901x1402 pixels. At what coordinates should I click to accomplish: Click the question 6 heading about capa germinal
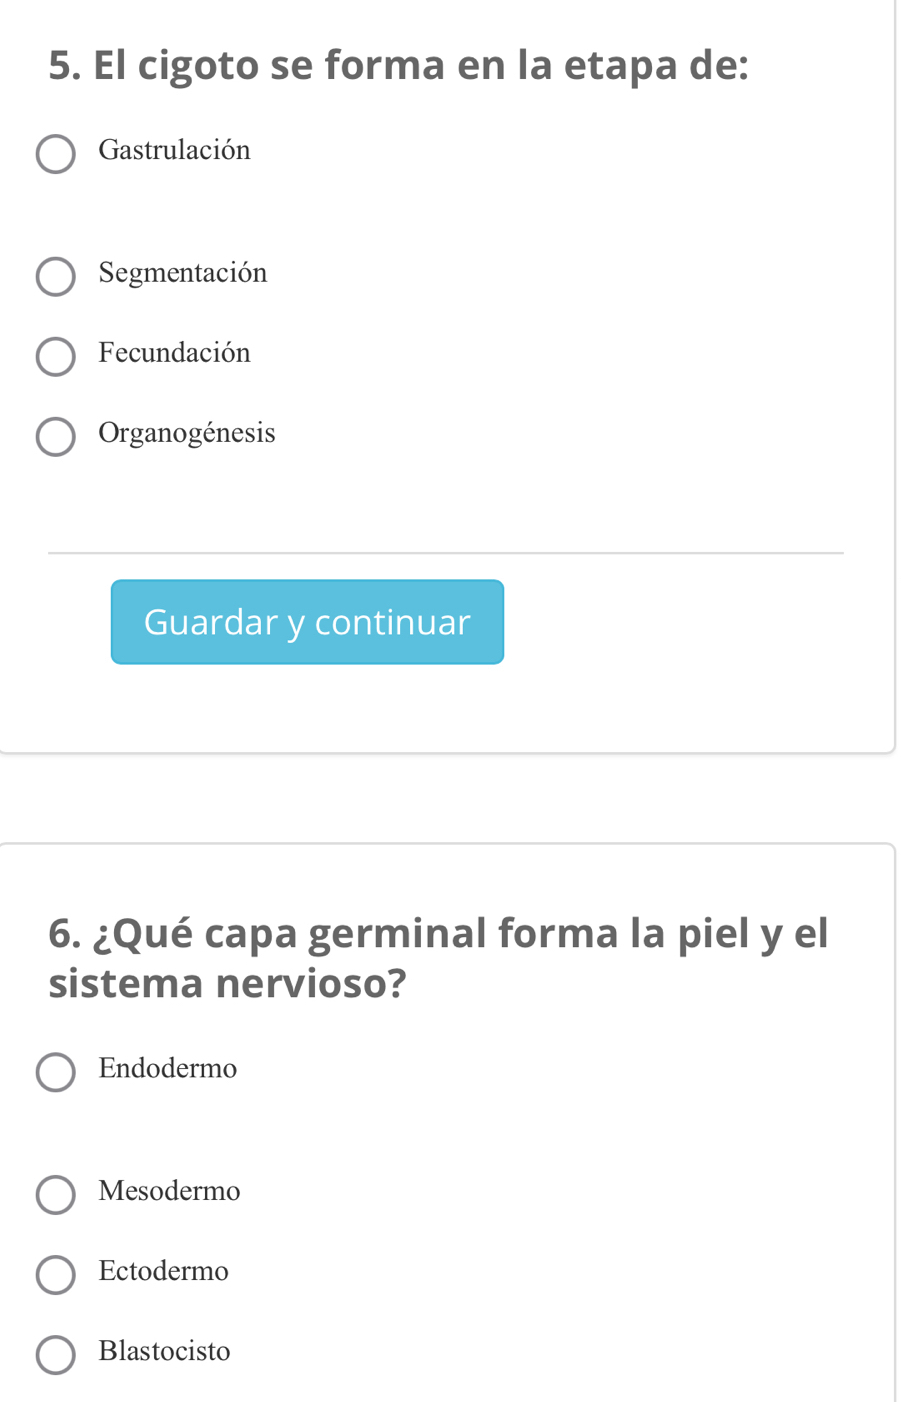pos(438,958)
